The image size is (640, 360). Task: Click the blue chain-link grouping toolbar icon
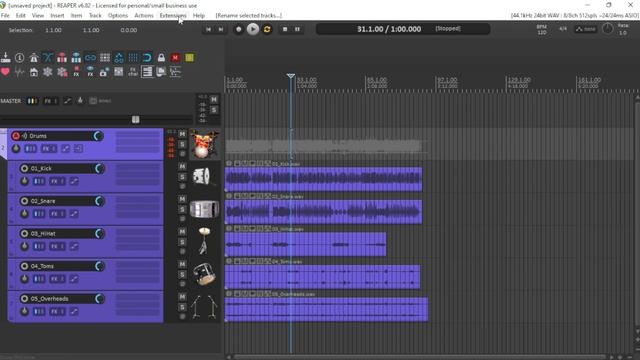(x=90, y=58)
